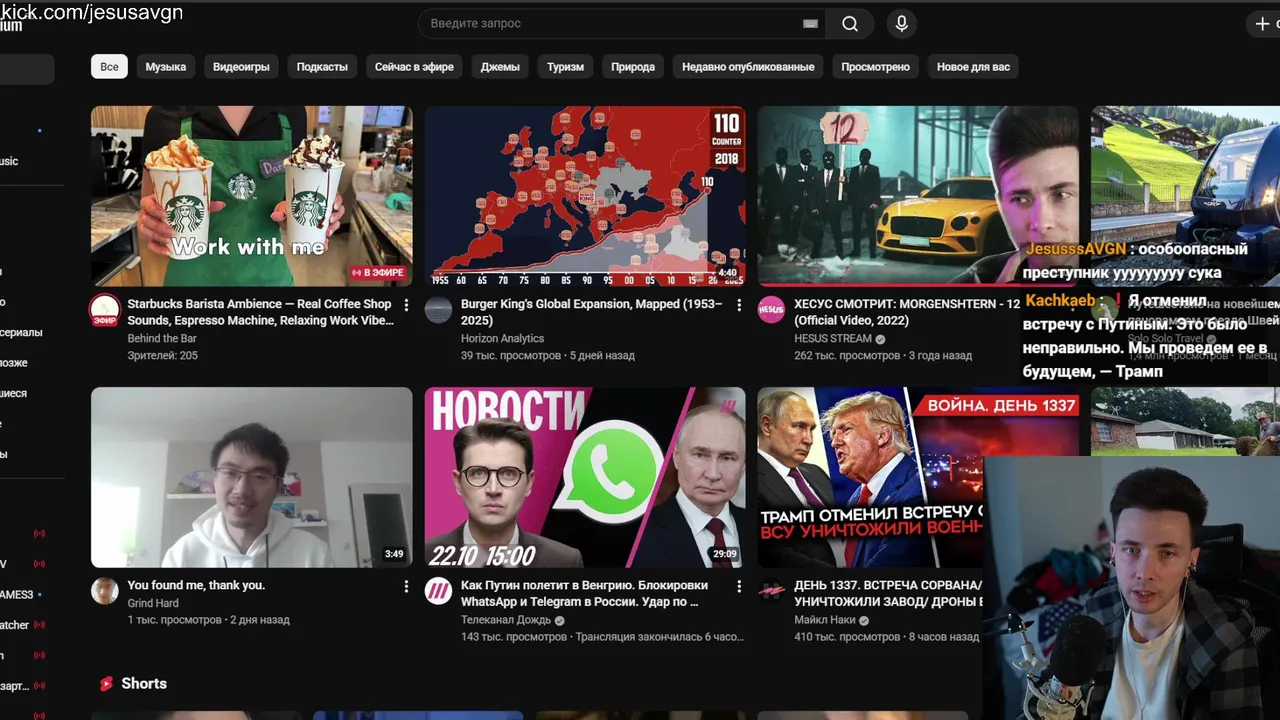Click the Create plus button
Viewport: 1280px width, 720px height.
pyautogui.click(x=1262, y=24)
